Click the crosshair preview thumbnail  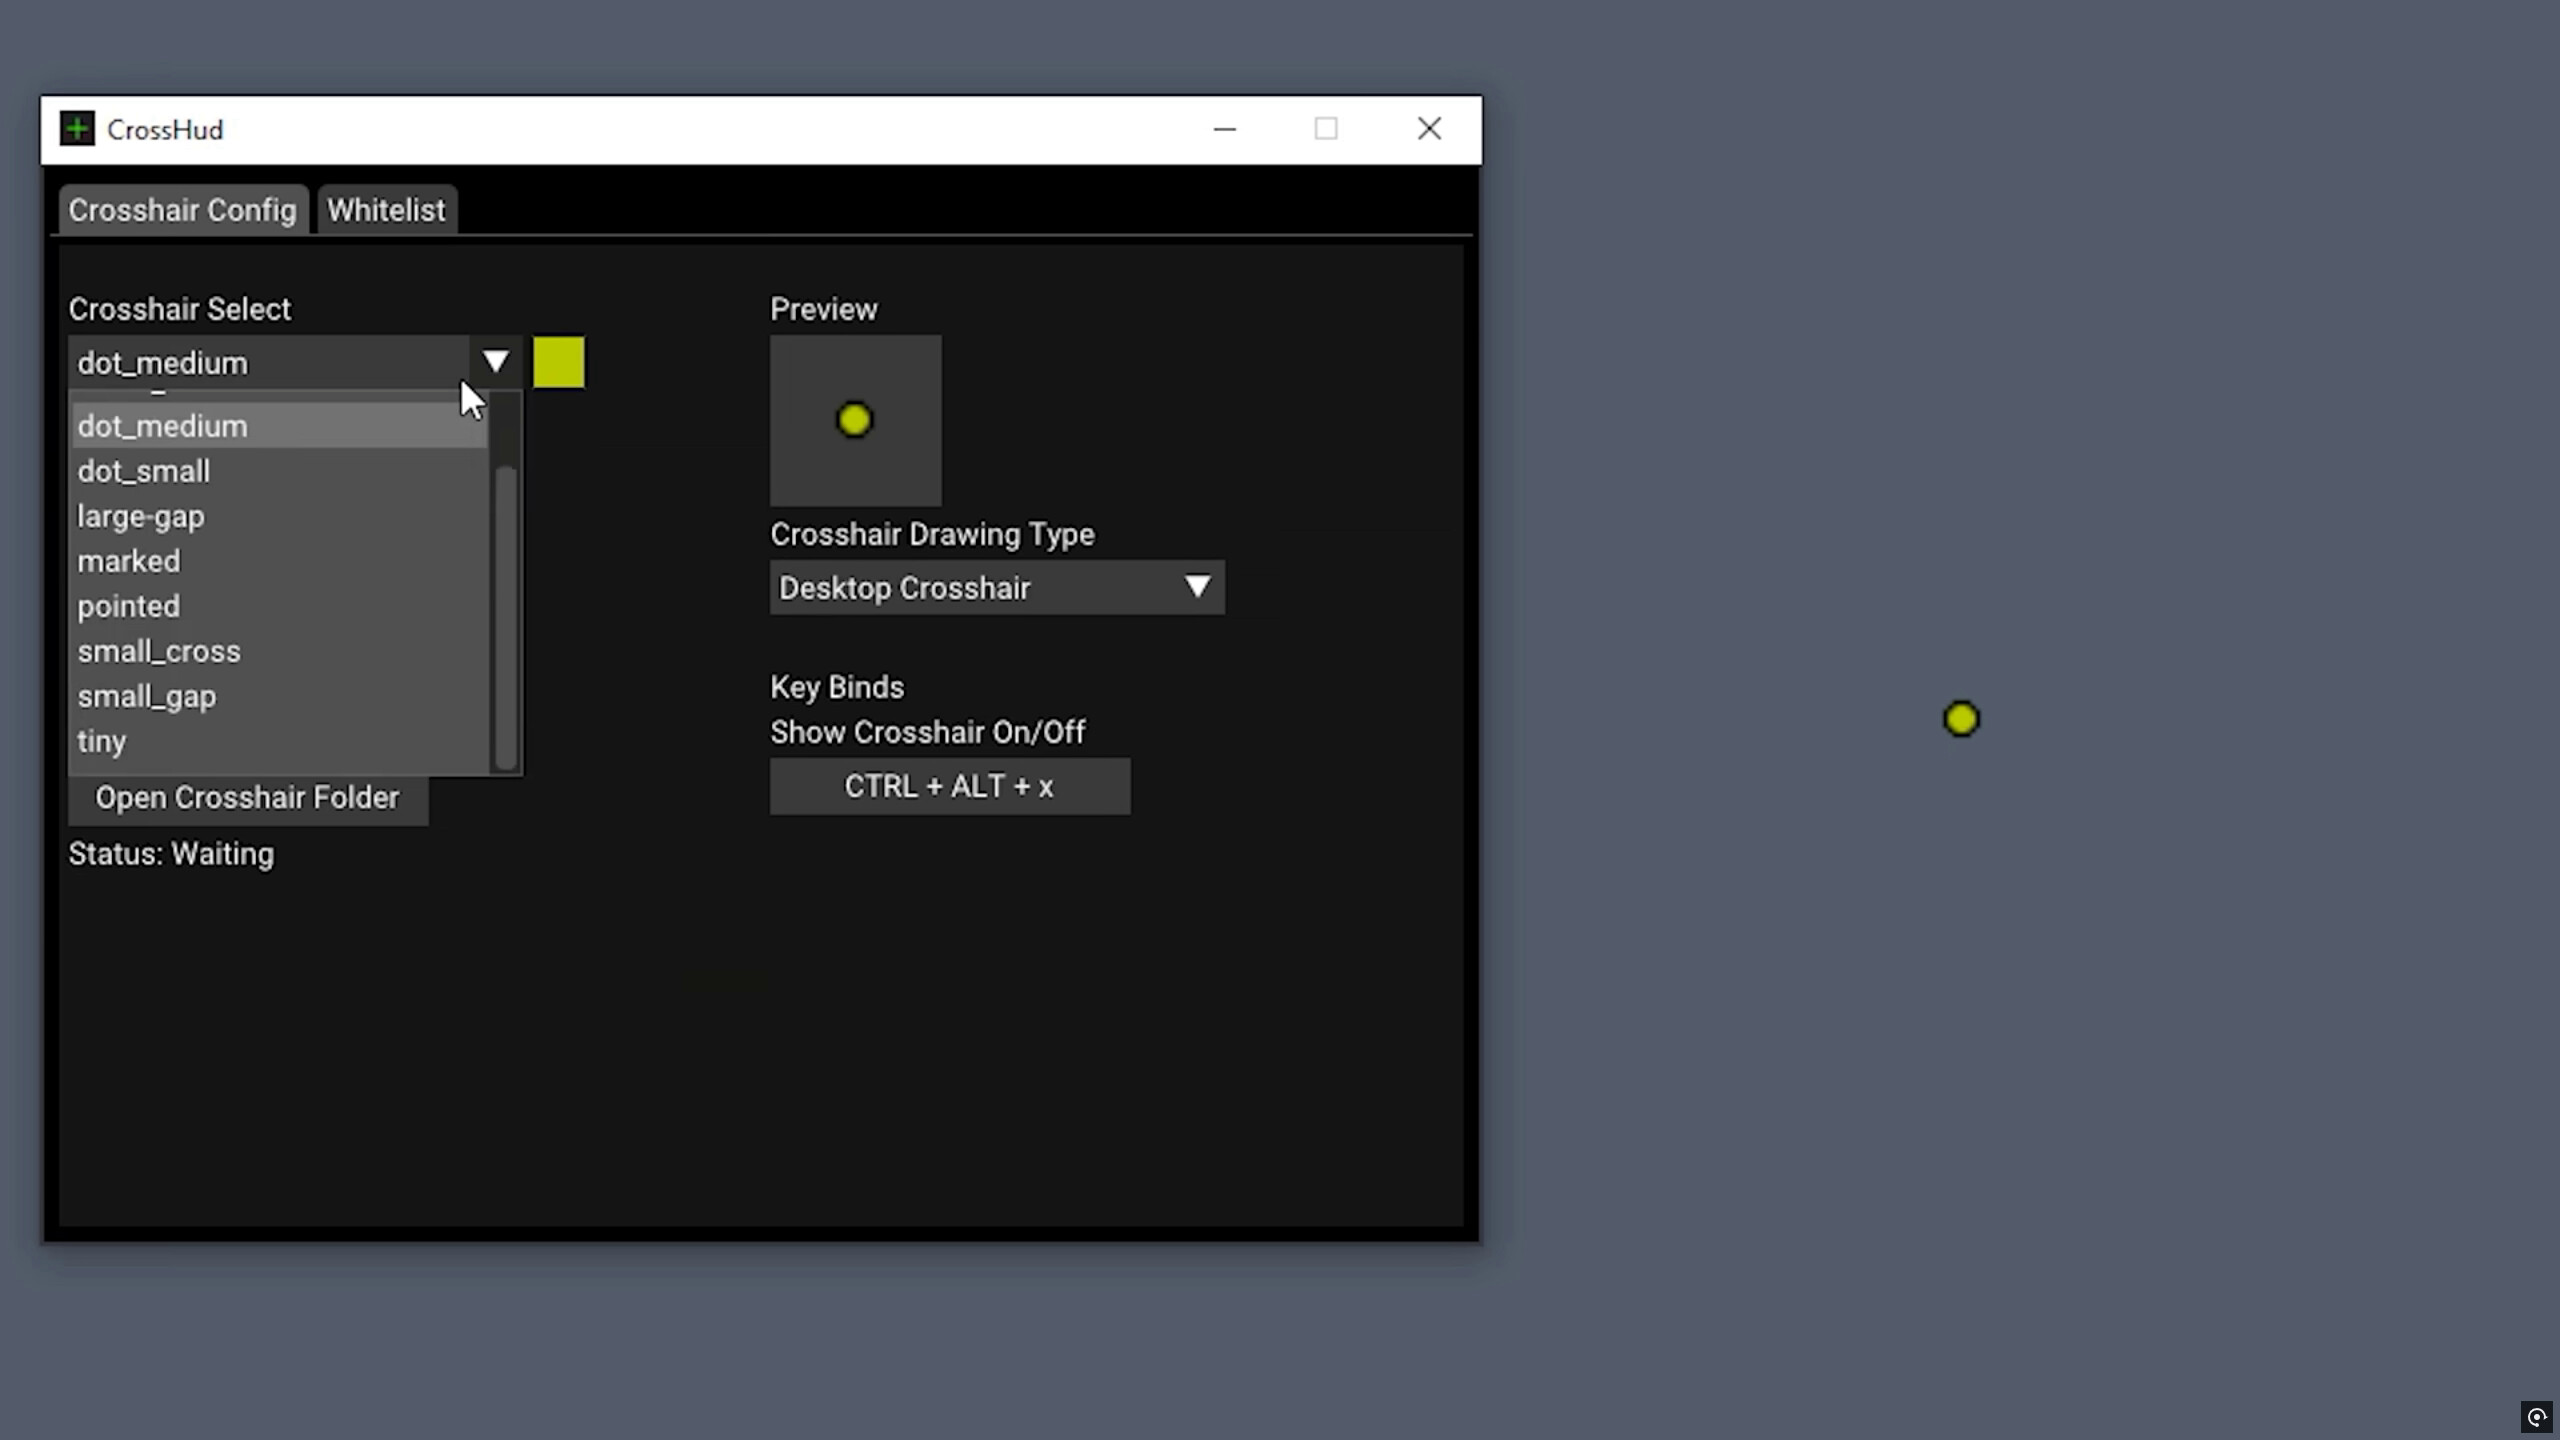[855, 420]
